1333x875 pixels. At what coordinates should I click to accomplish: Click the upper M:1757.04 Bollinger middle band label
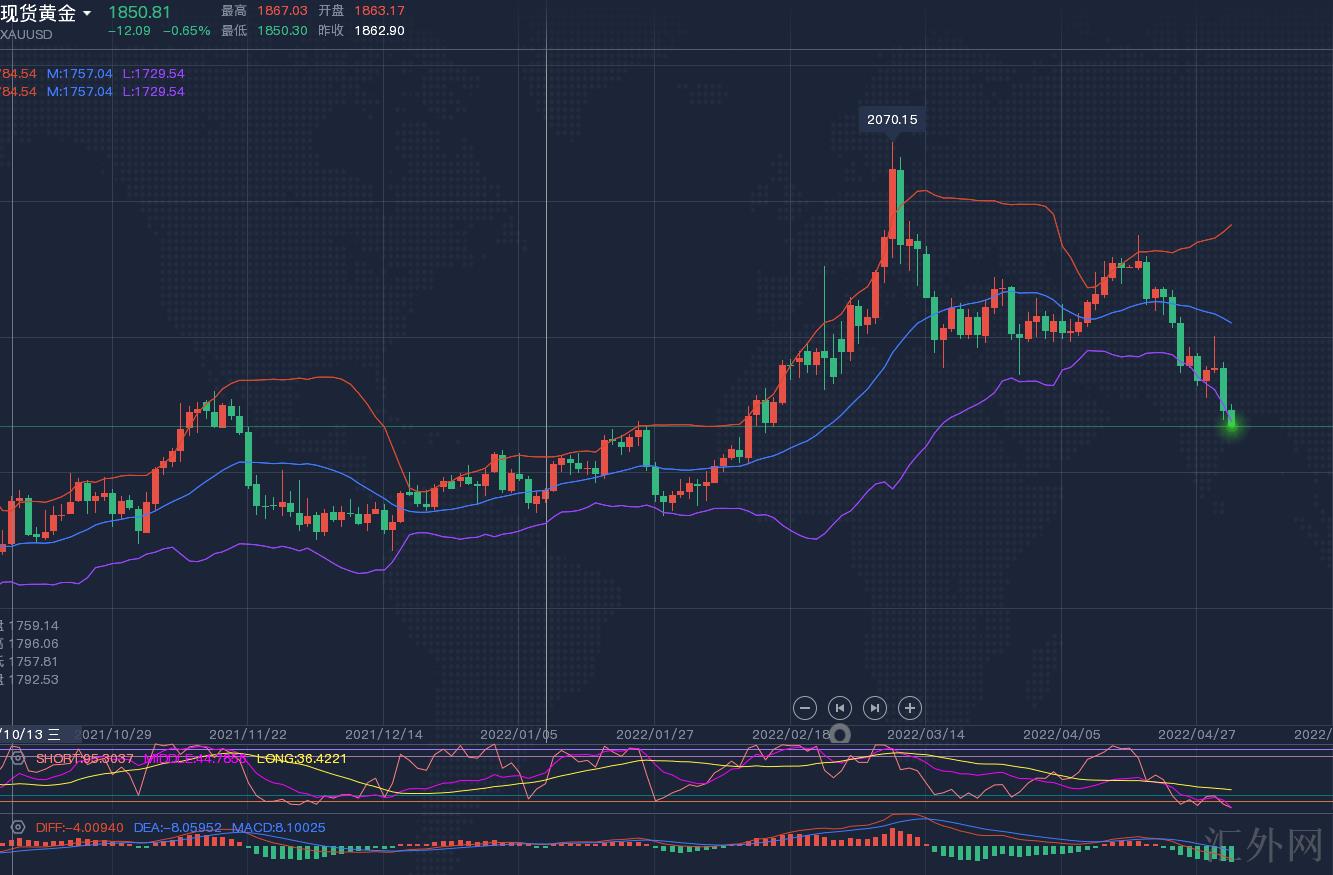click(80, 73)
